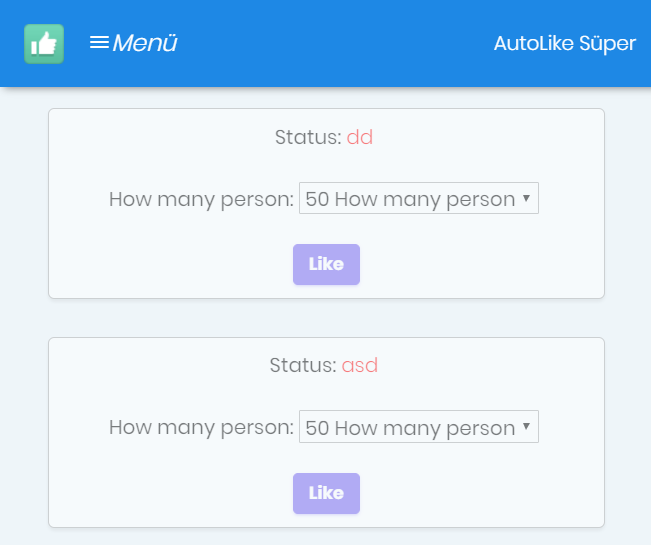Click the red "asd" status text
Image resolution: width=651 pixels, height=545 pixels.
(360, 366)
